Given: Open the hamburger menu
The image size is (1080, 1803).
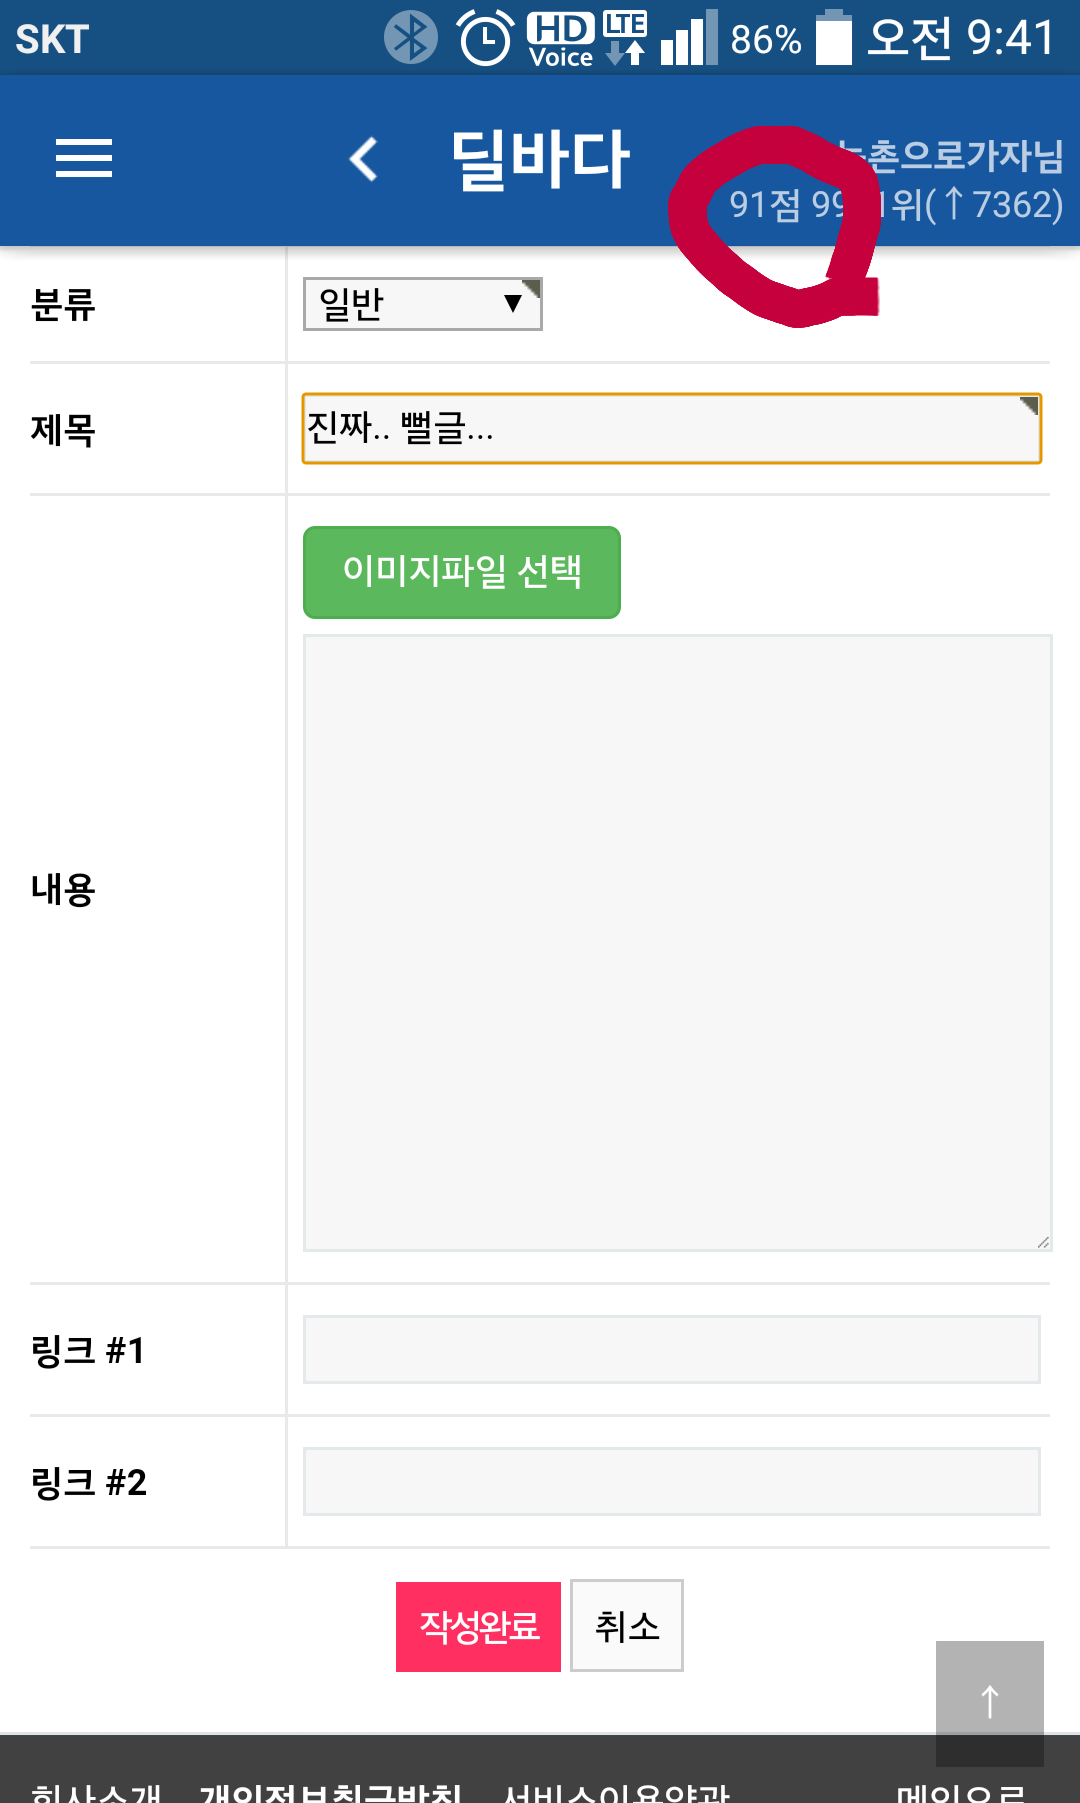Looking at the screenshot, I should [x=84, y=158].
